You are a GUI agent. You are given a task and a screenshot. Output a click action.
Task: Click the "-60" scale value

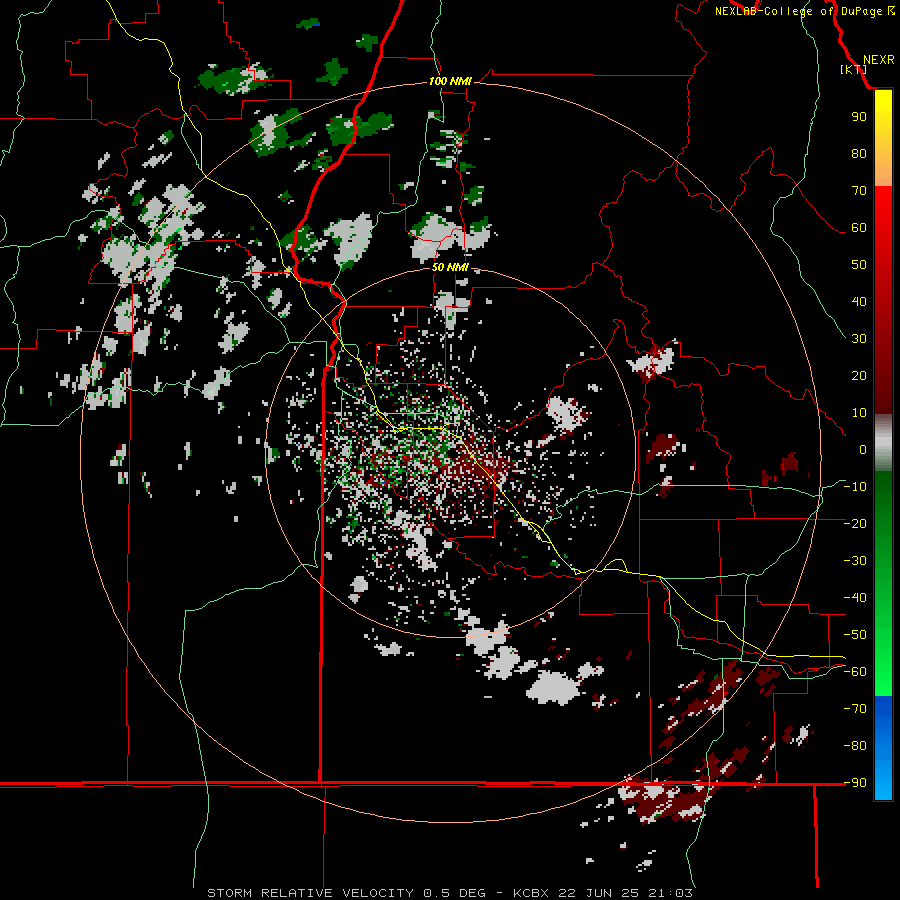[855, 672]
